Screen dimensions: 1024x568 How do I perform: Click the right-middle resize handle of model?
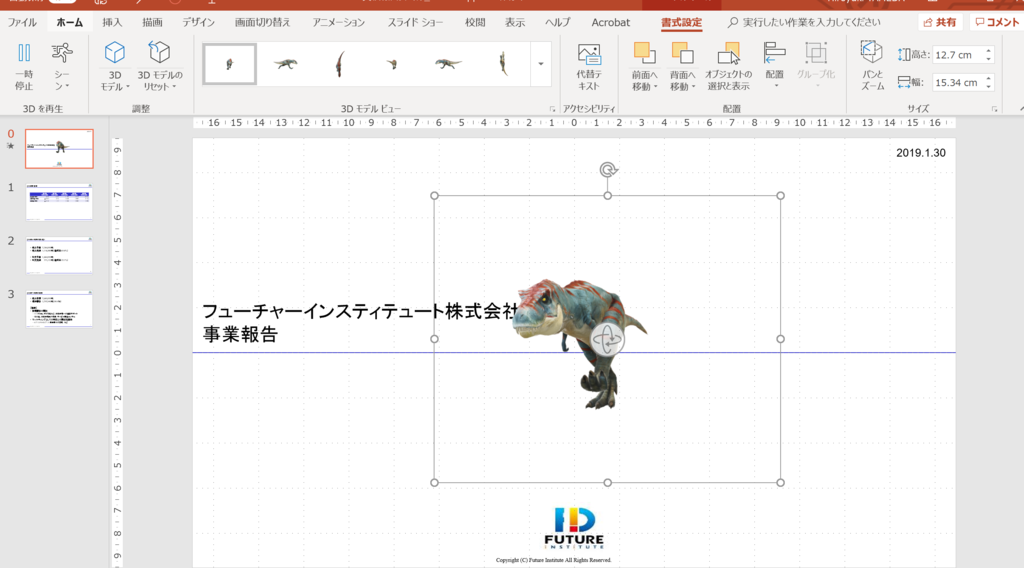(780, 339)
